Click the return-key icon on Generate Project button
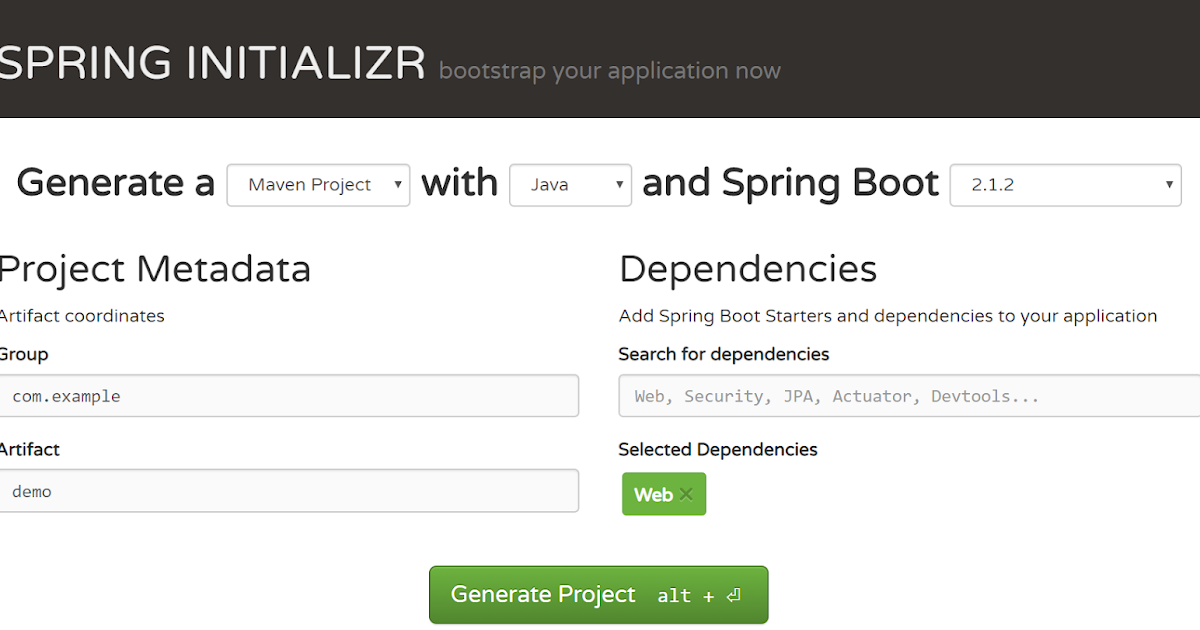The width and height of the screenshot is (1200, 630). 734,594
